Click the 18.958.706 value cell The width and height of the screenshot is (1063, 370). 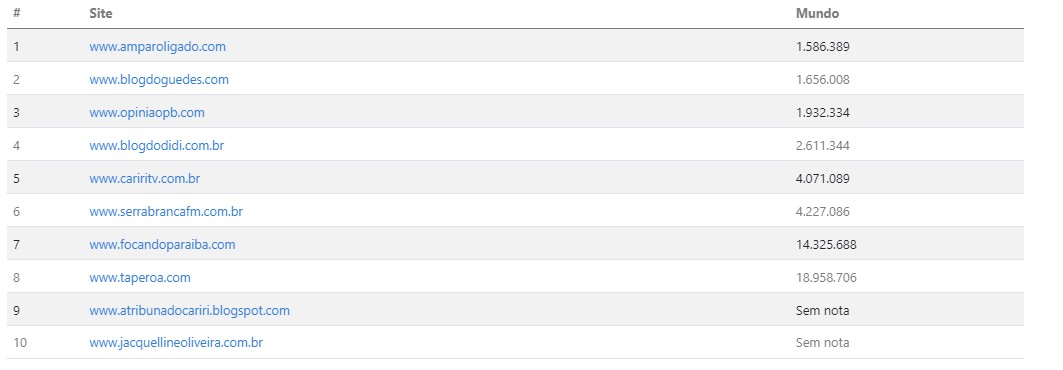[826, 278]
